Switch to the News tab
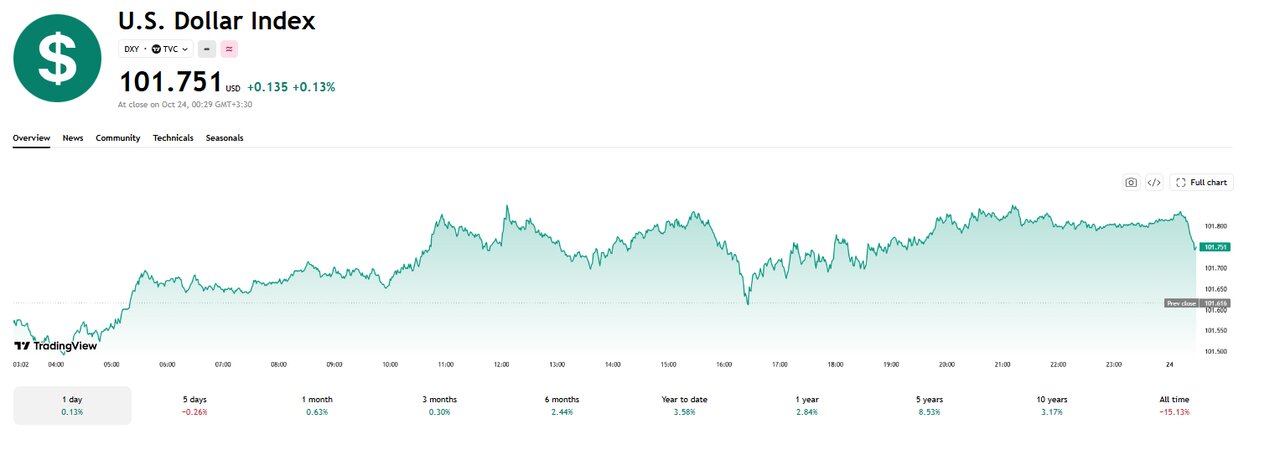 tap(73, 138)
